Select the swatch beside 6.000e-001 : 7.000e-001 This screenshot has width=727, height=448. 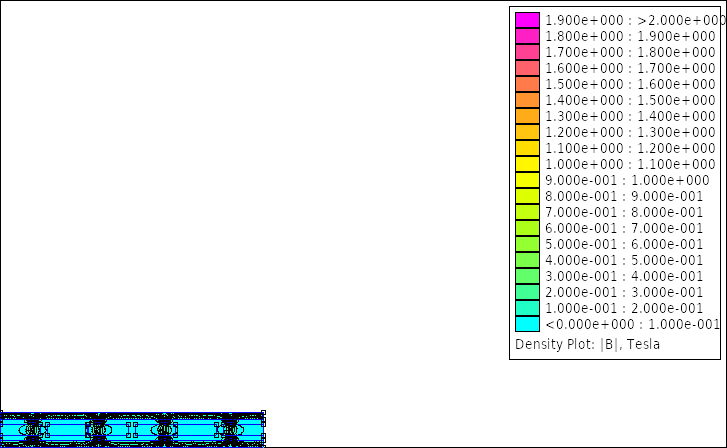click(x=527, y=228)
